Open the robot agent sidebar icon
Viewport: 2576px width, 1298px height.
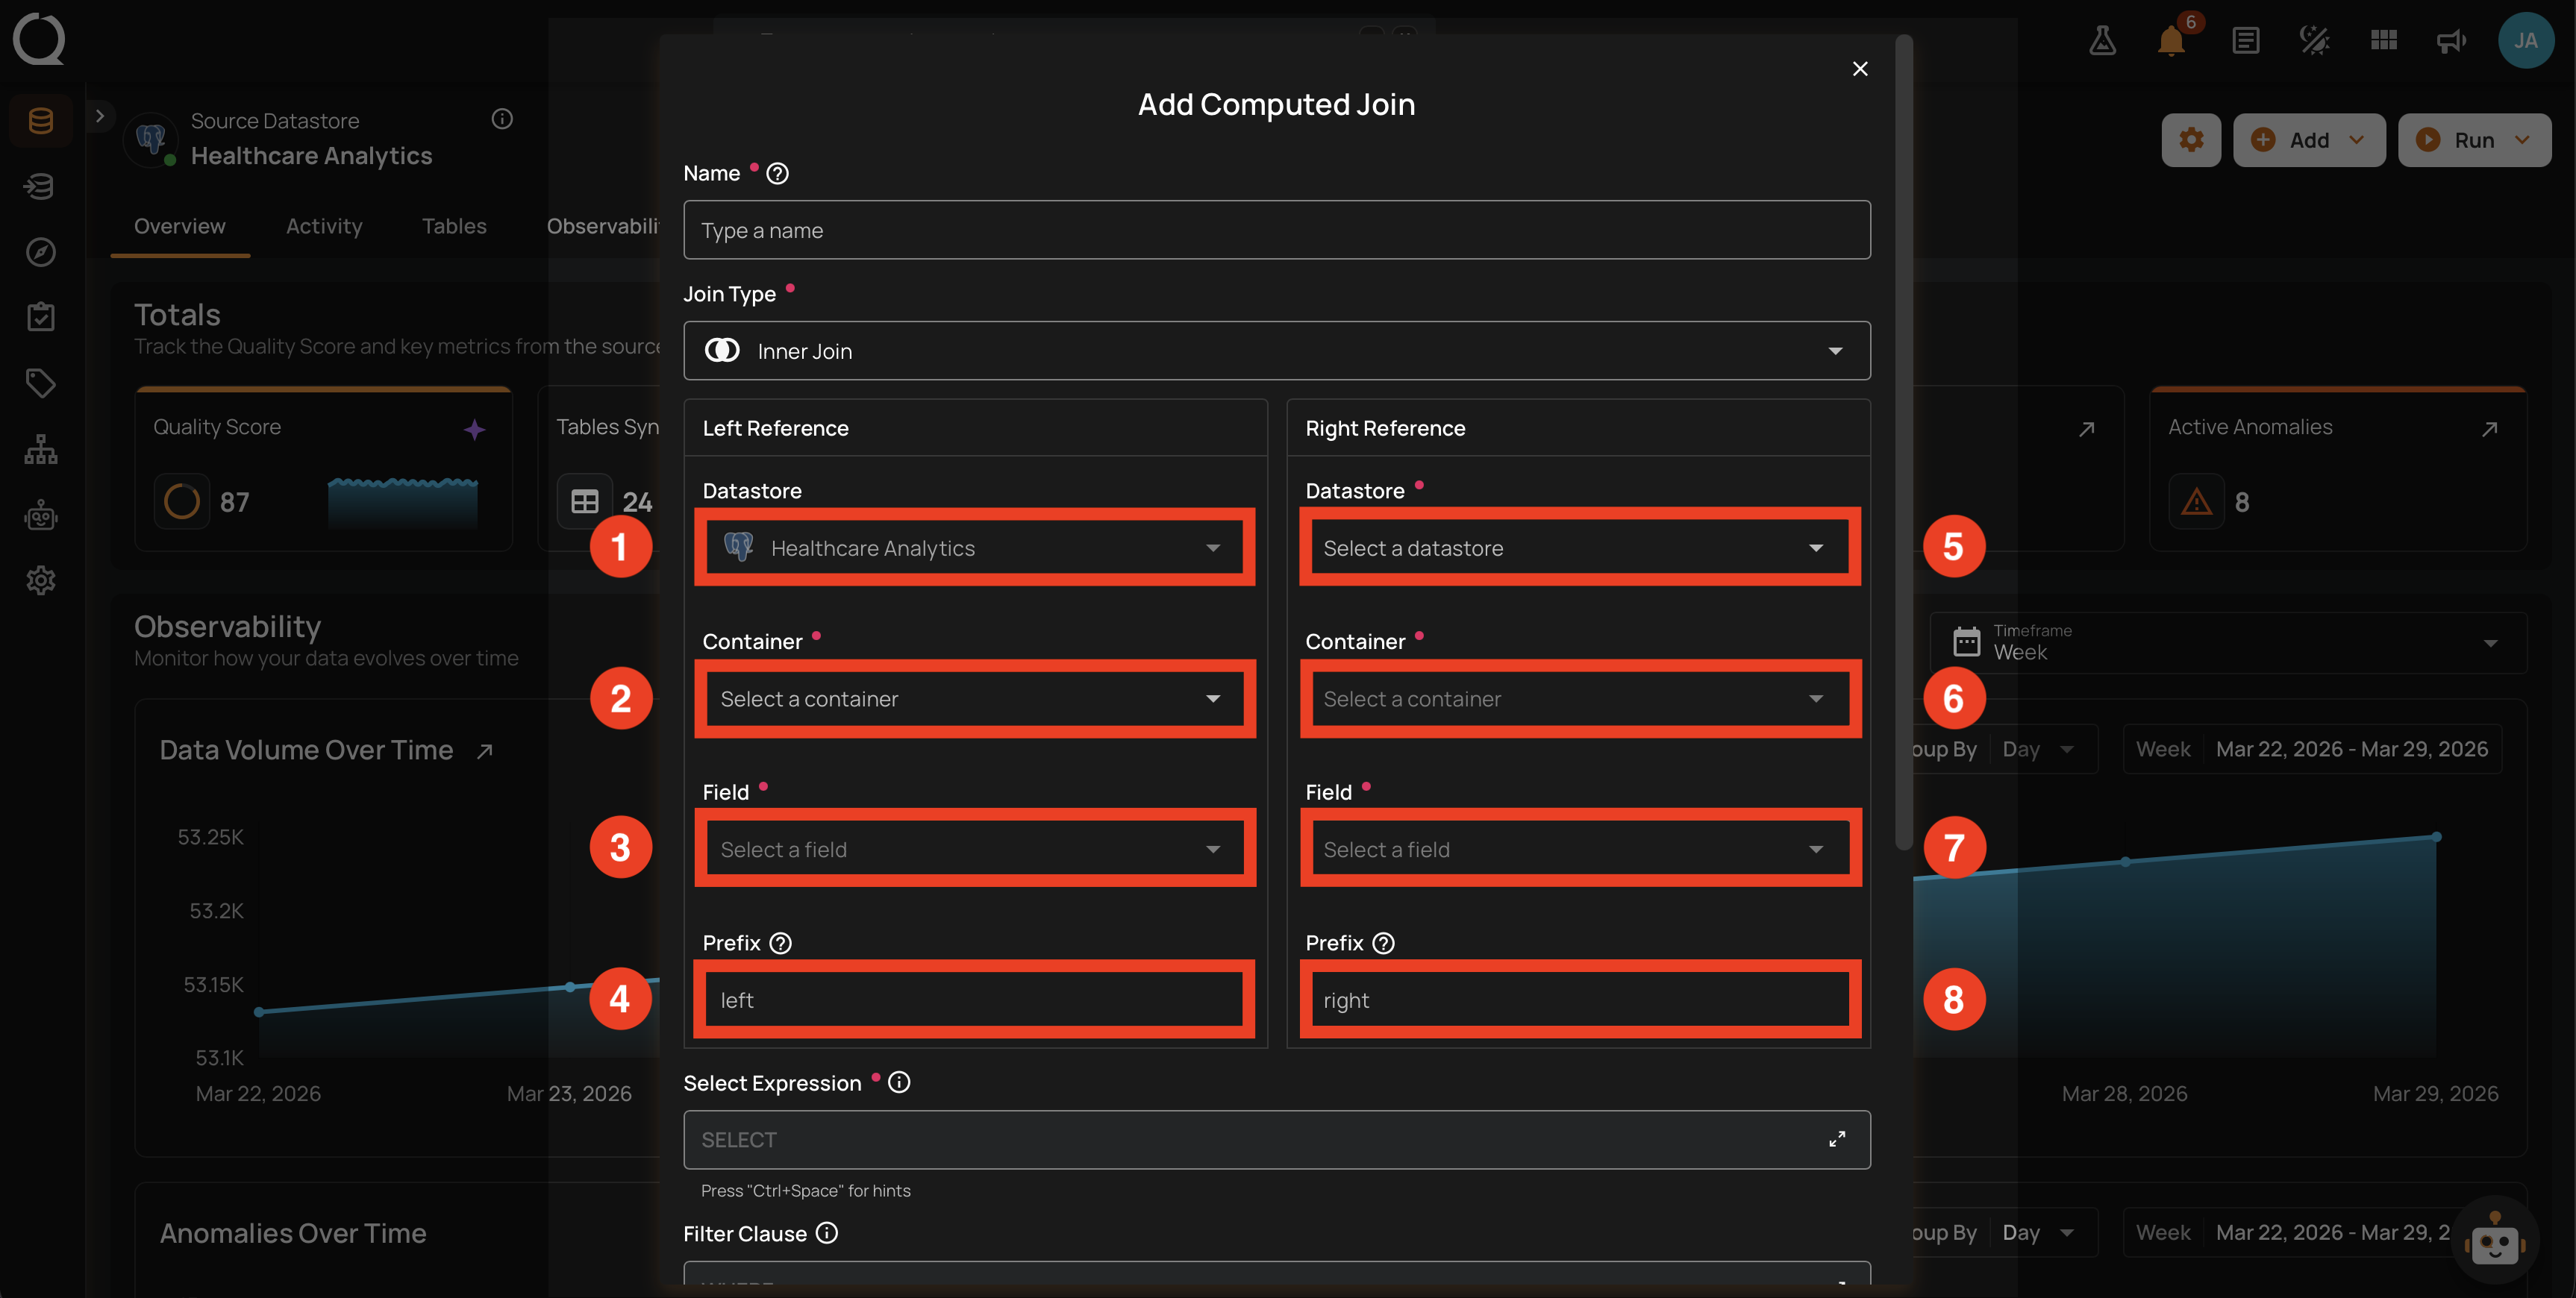point(41,515)
